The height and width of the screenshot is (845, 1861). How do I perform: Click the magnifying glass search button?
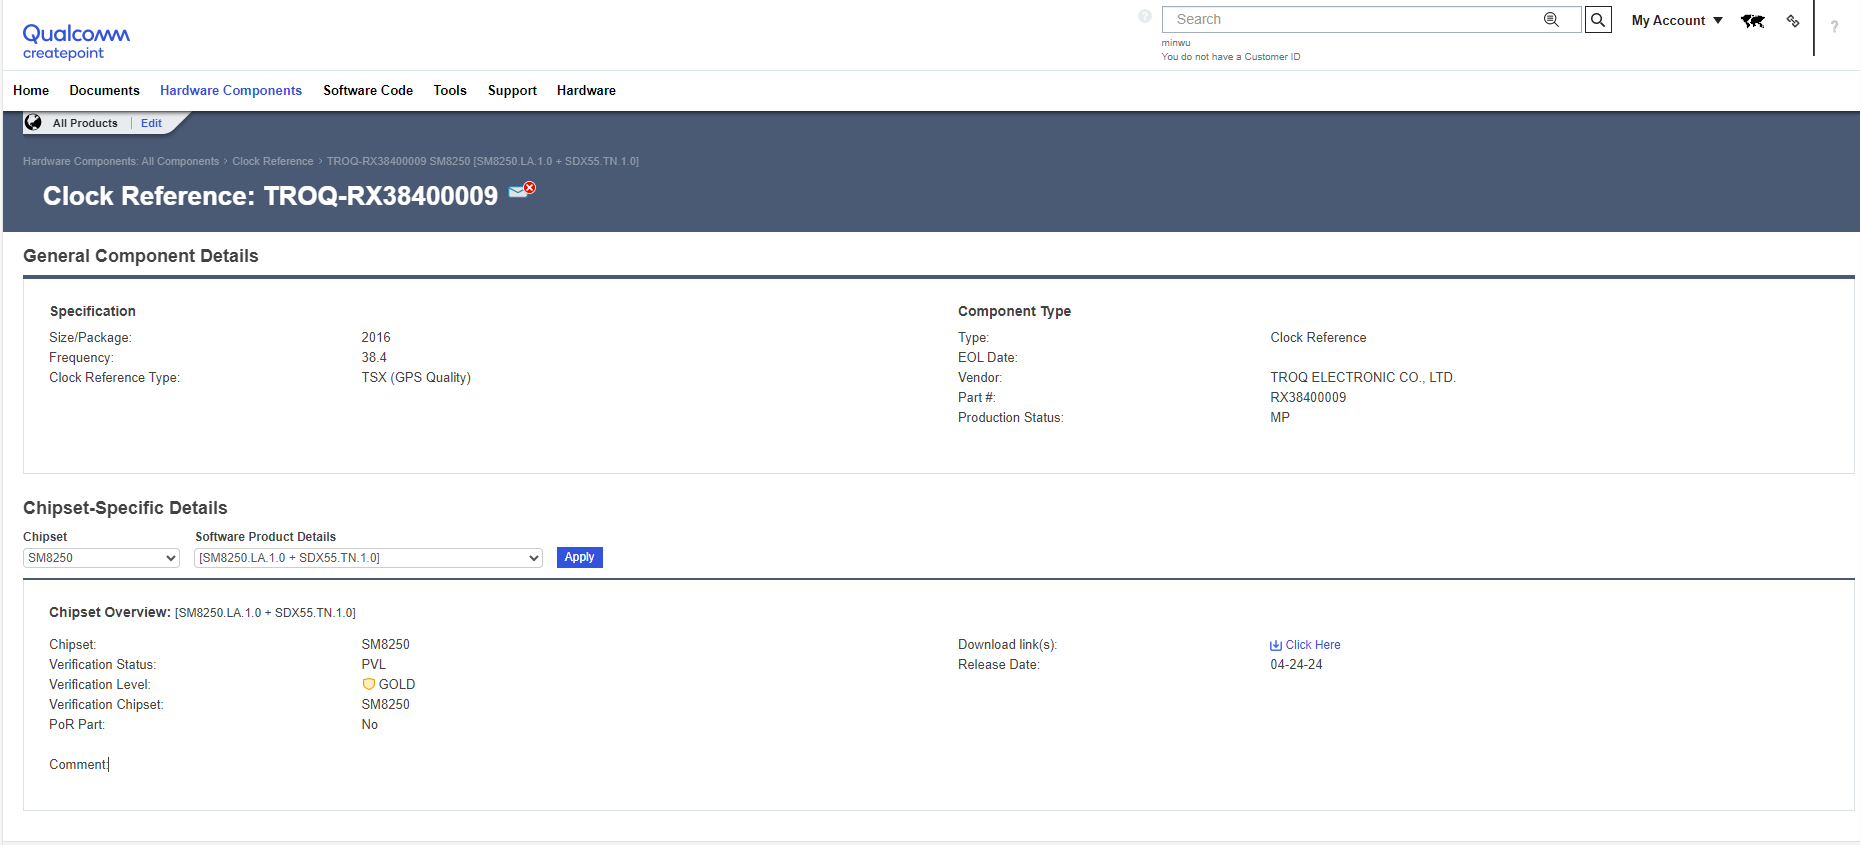[x=1598, y=20]
